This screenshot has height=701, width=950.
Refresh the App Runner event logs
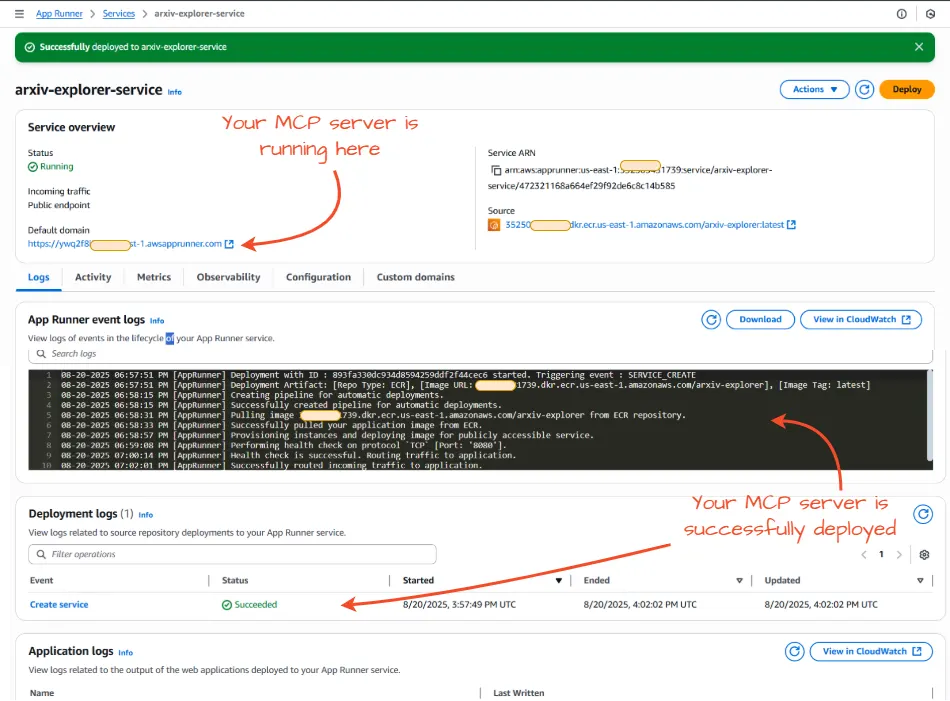click(x=711, y=319)
